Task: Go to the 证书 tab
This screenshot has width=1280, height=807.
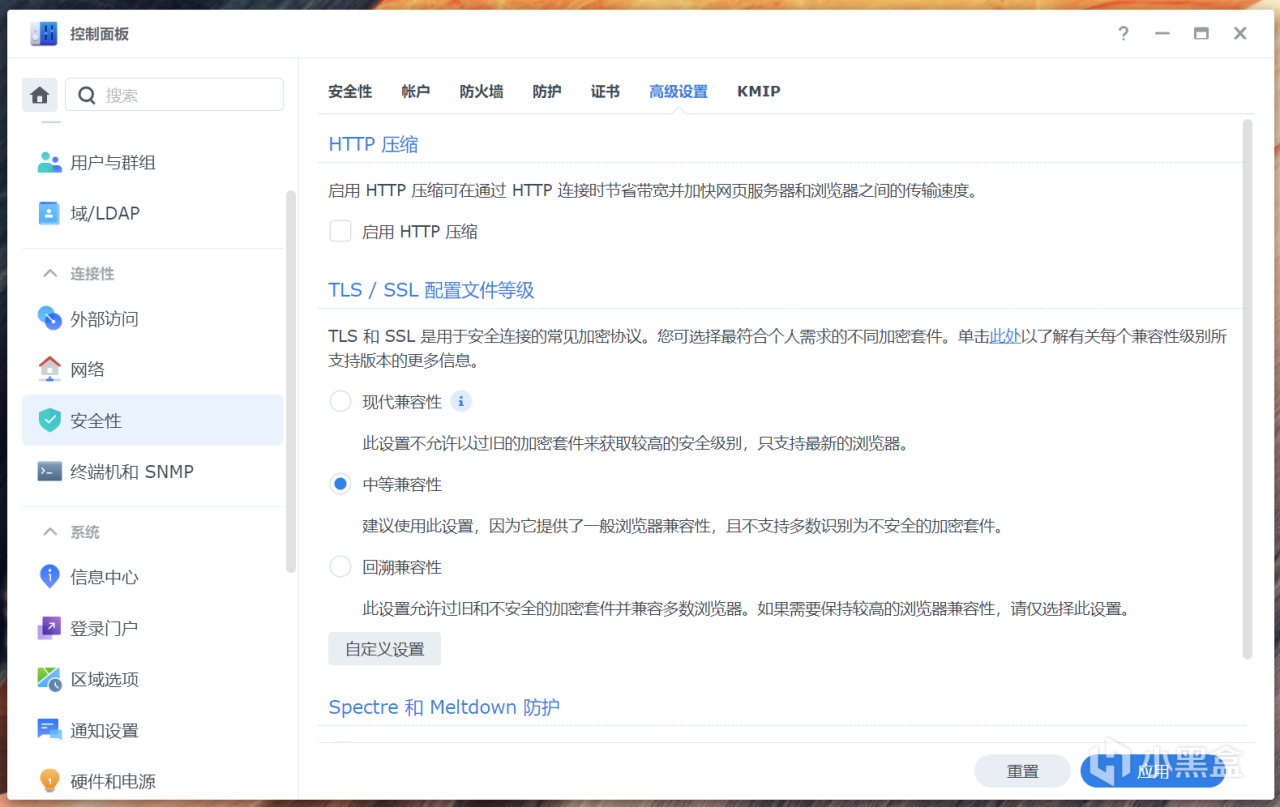Action: point(605,92)
